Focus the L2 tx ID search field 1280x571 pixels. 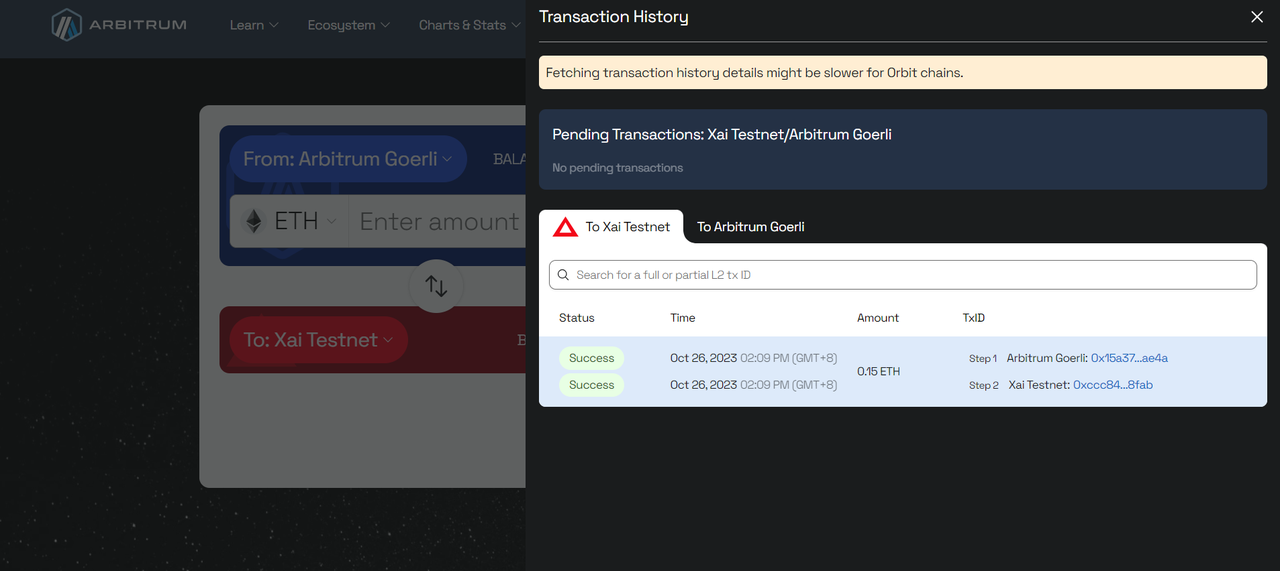910,275
